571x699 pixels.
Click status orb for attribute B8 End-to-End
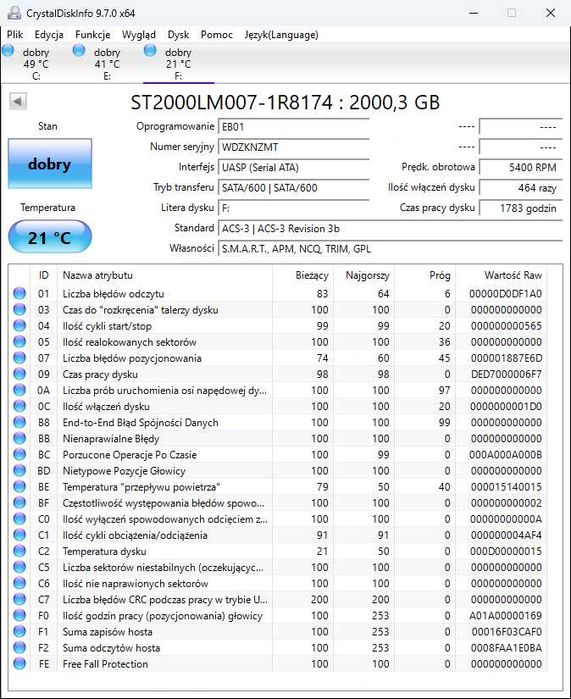[19, 422]
